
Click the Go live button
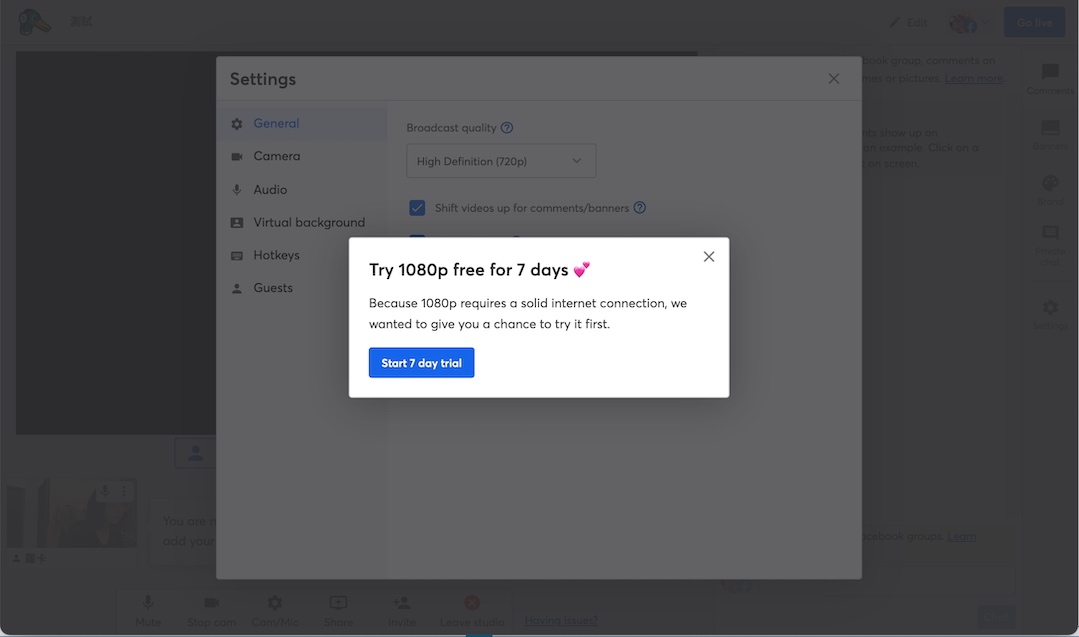click(1034, 22)
